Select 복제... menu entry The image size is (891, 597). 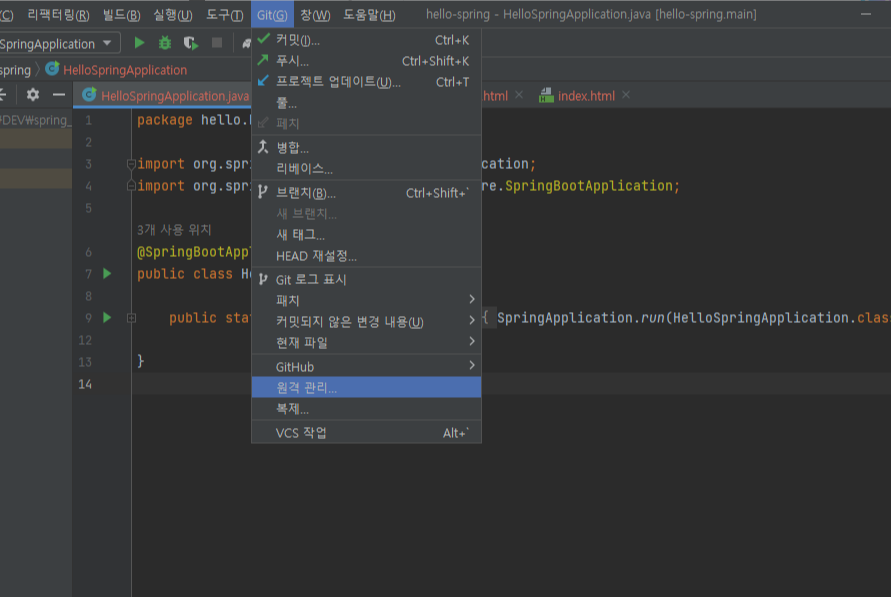pyautogui.click(x=367, y=408)
